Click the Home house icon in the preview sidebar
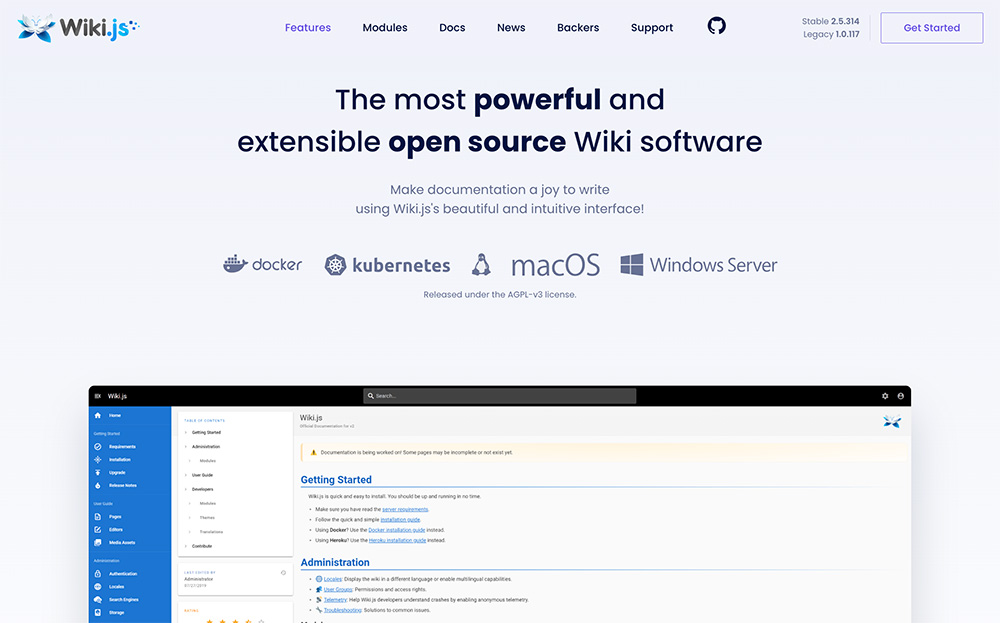The height and width of the screenshot is (623, 1000). pos(98,415)
